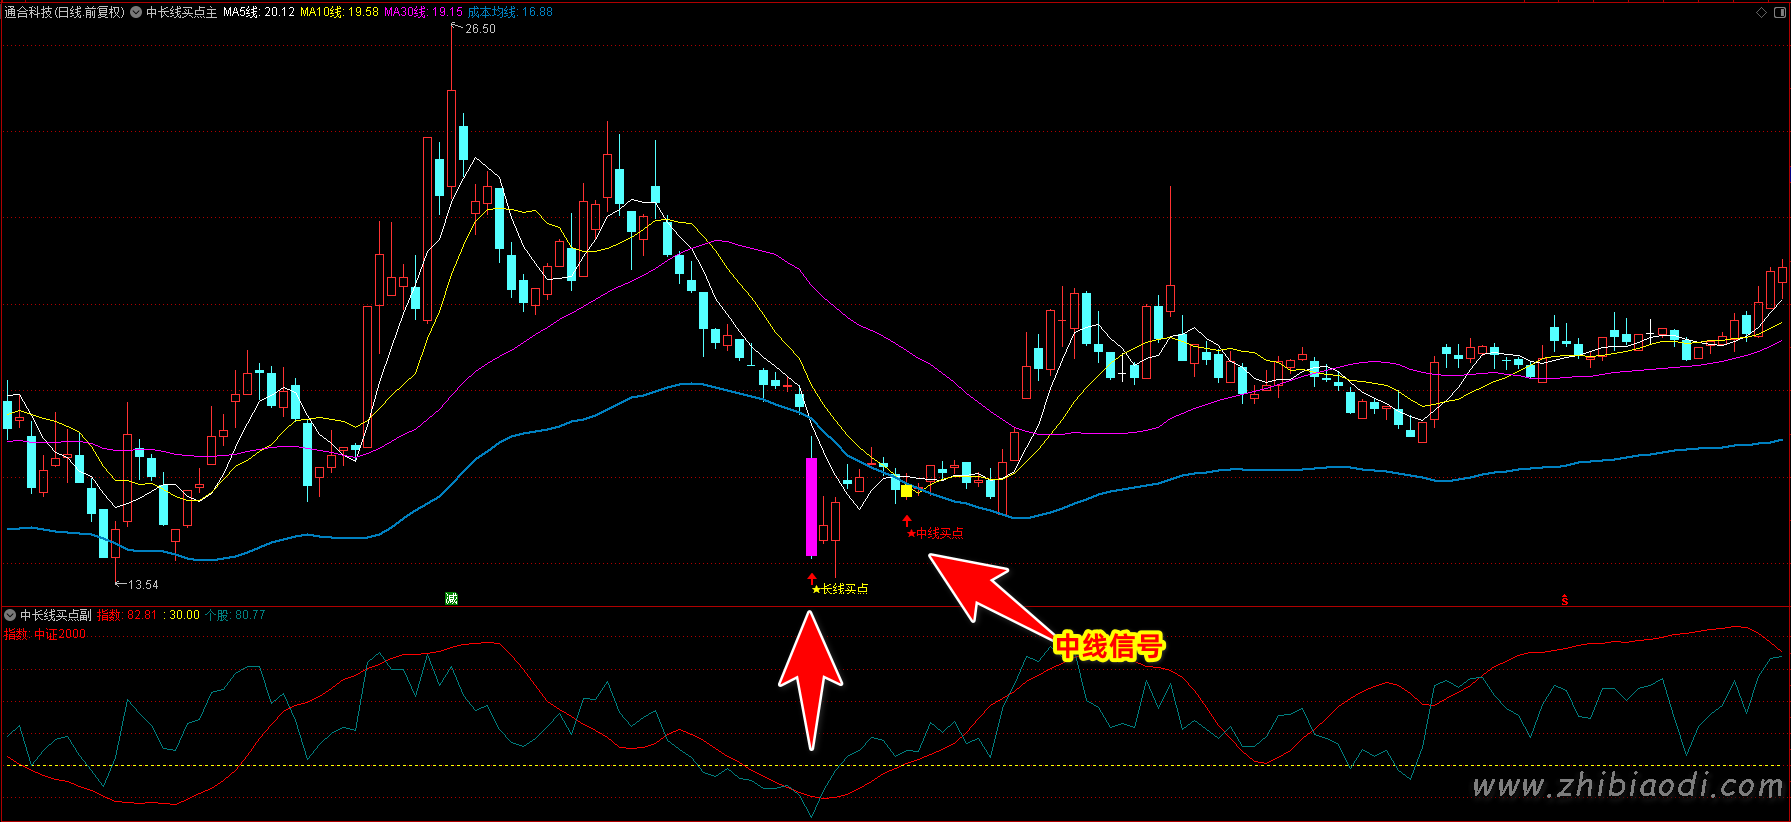Click the 中长线买点主 indicator name
The height and width of the screenshot is (822, 1791).
pyautogui.click(x=181, y=13)
